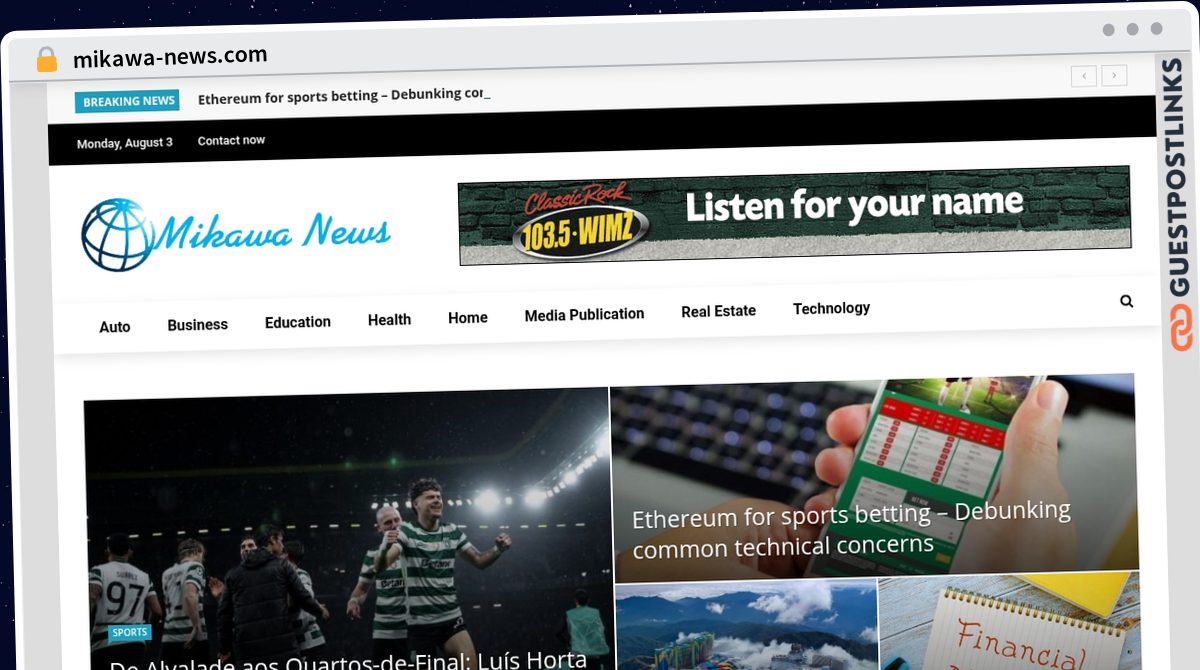This screenshot has height=670, width=1200.
Task: Open the Auto menu category
Action: [x=115, y=327]
